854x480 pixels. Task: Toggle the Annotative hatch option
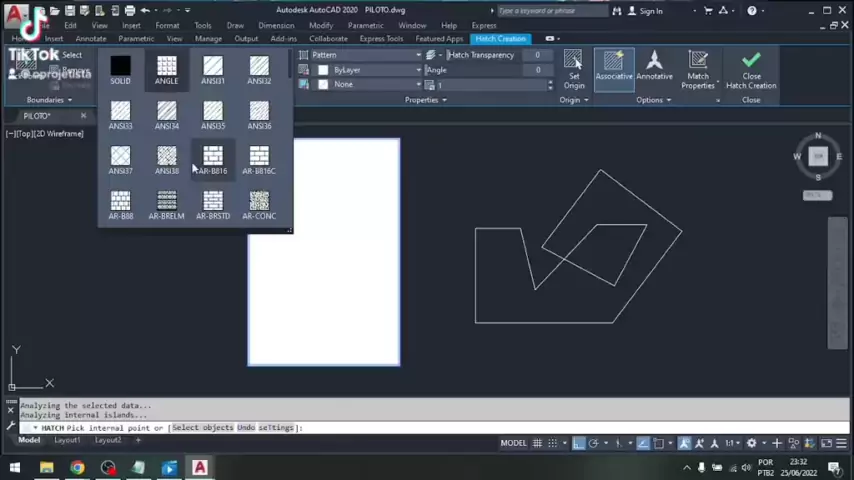tap(654, 68)
